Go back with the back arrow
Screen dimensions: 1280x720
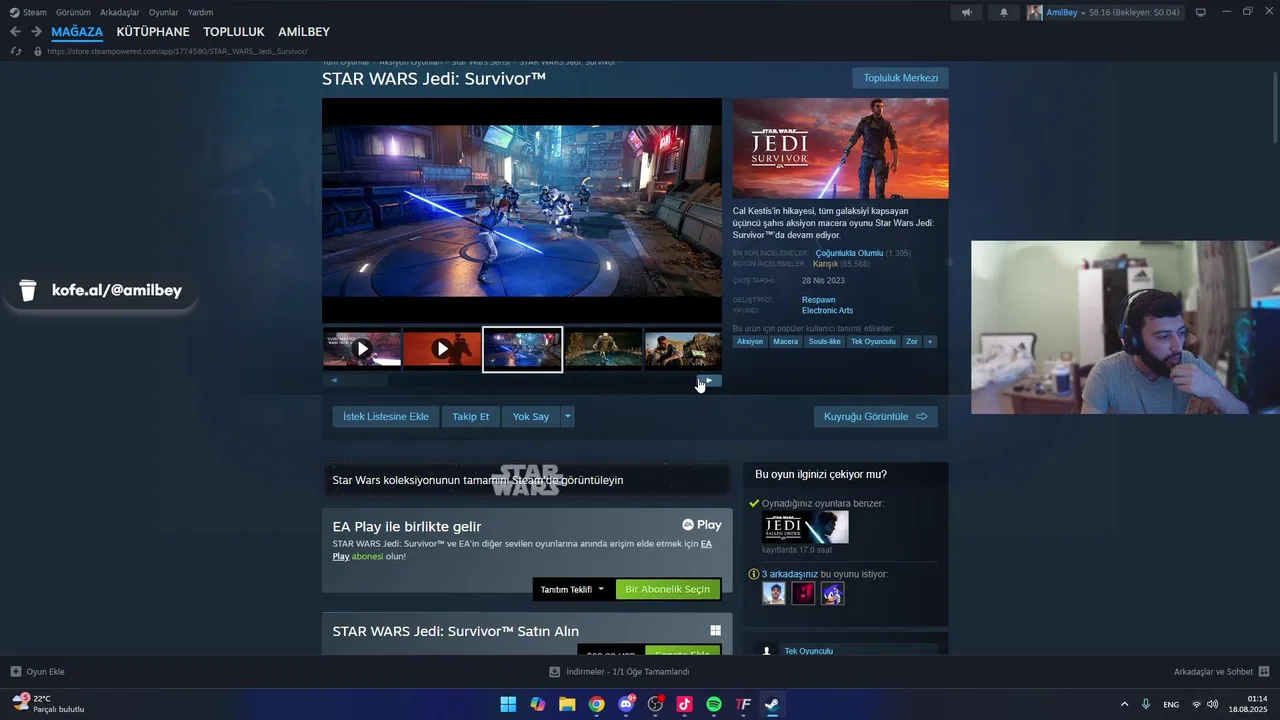(x=15, y=32)
